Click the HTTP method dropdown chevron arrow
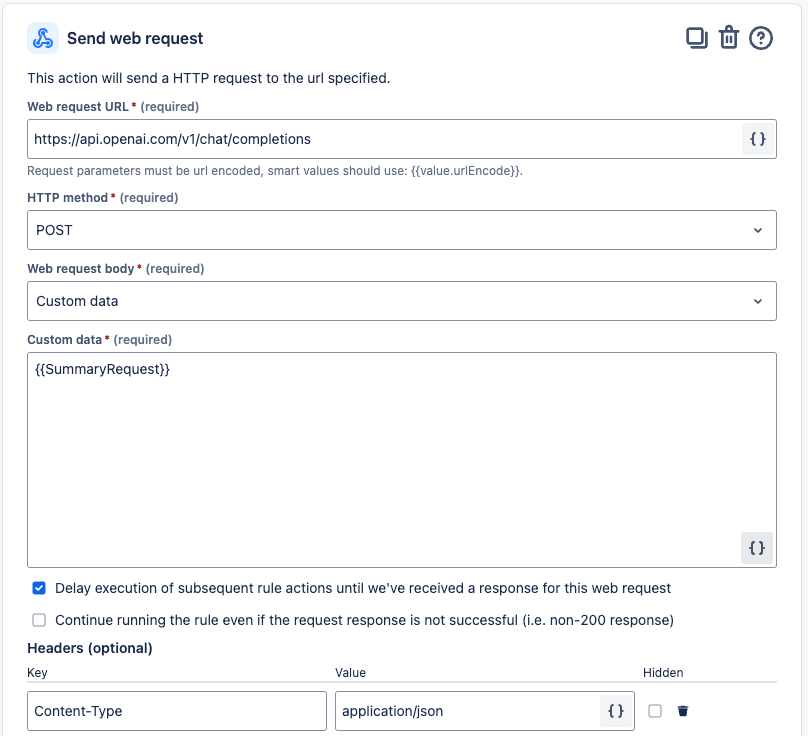 pos(758,230)
